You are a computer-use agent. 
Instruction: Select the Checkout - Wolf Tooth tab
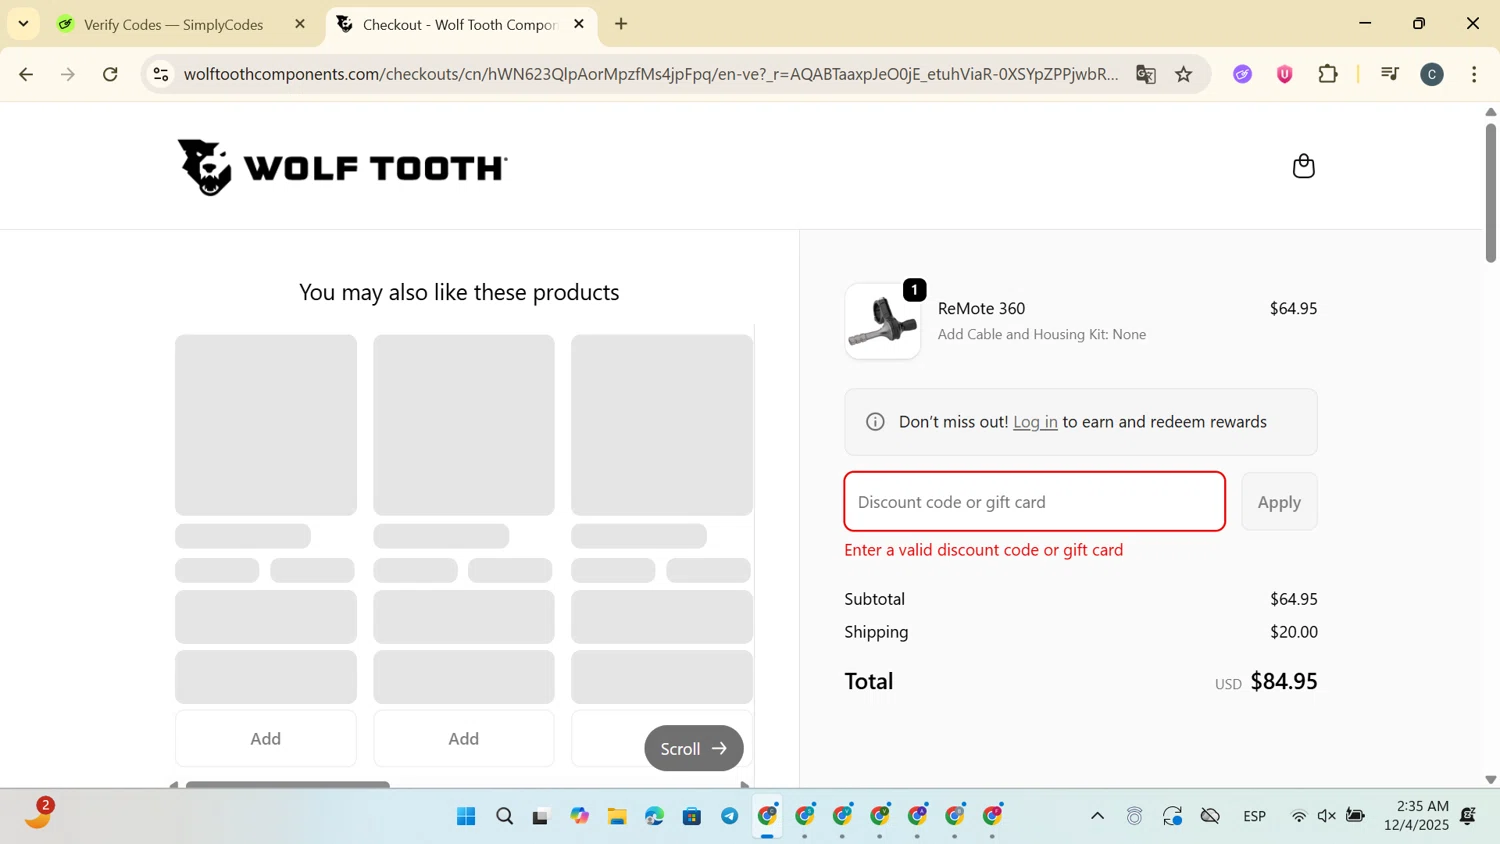pos(460,25)
